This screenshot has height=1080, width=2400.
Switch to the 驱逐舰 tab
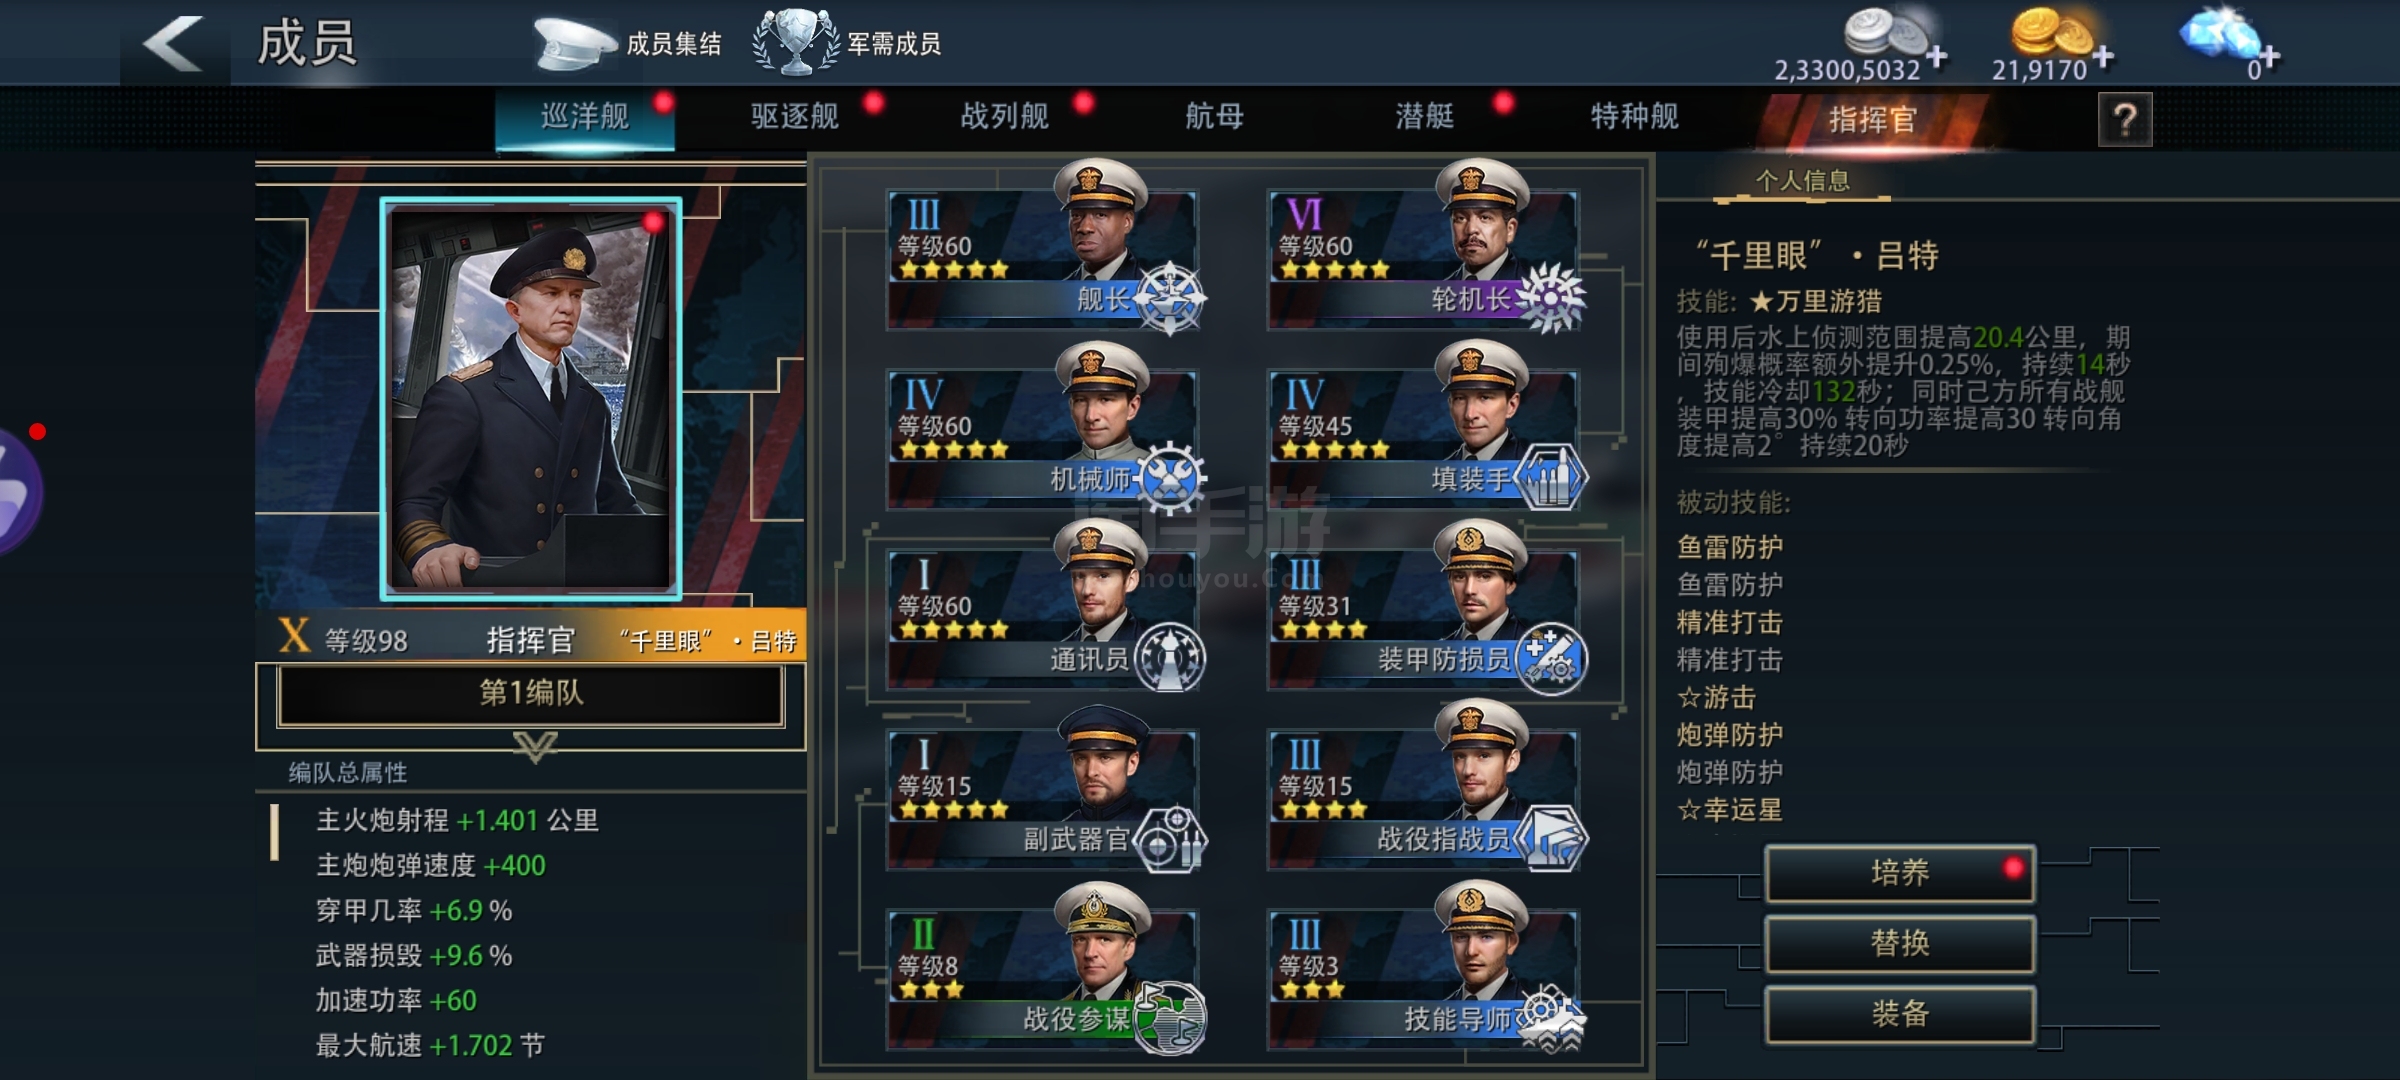pos(795,116)
